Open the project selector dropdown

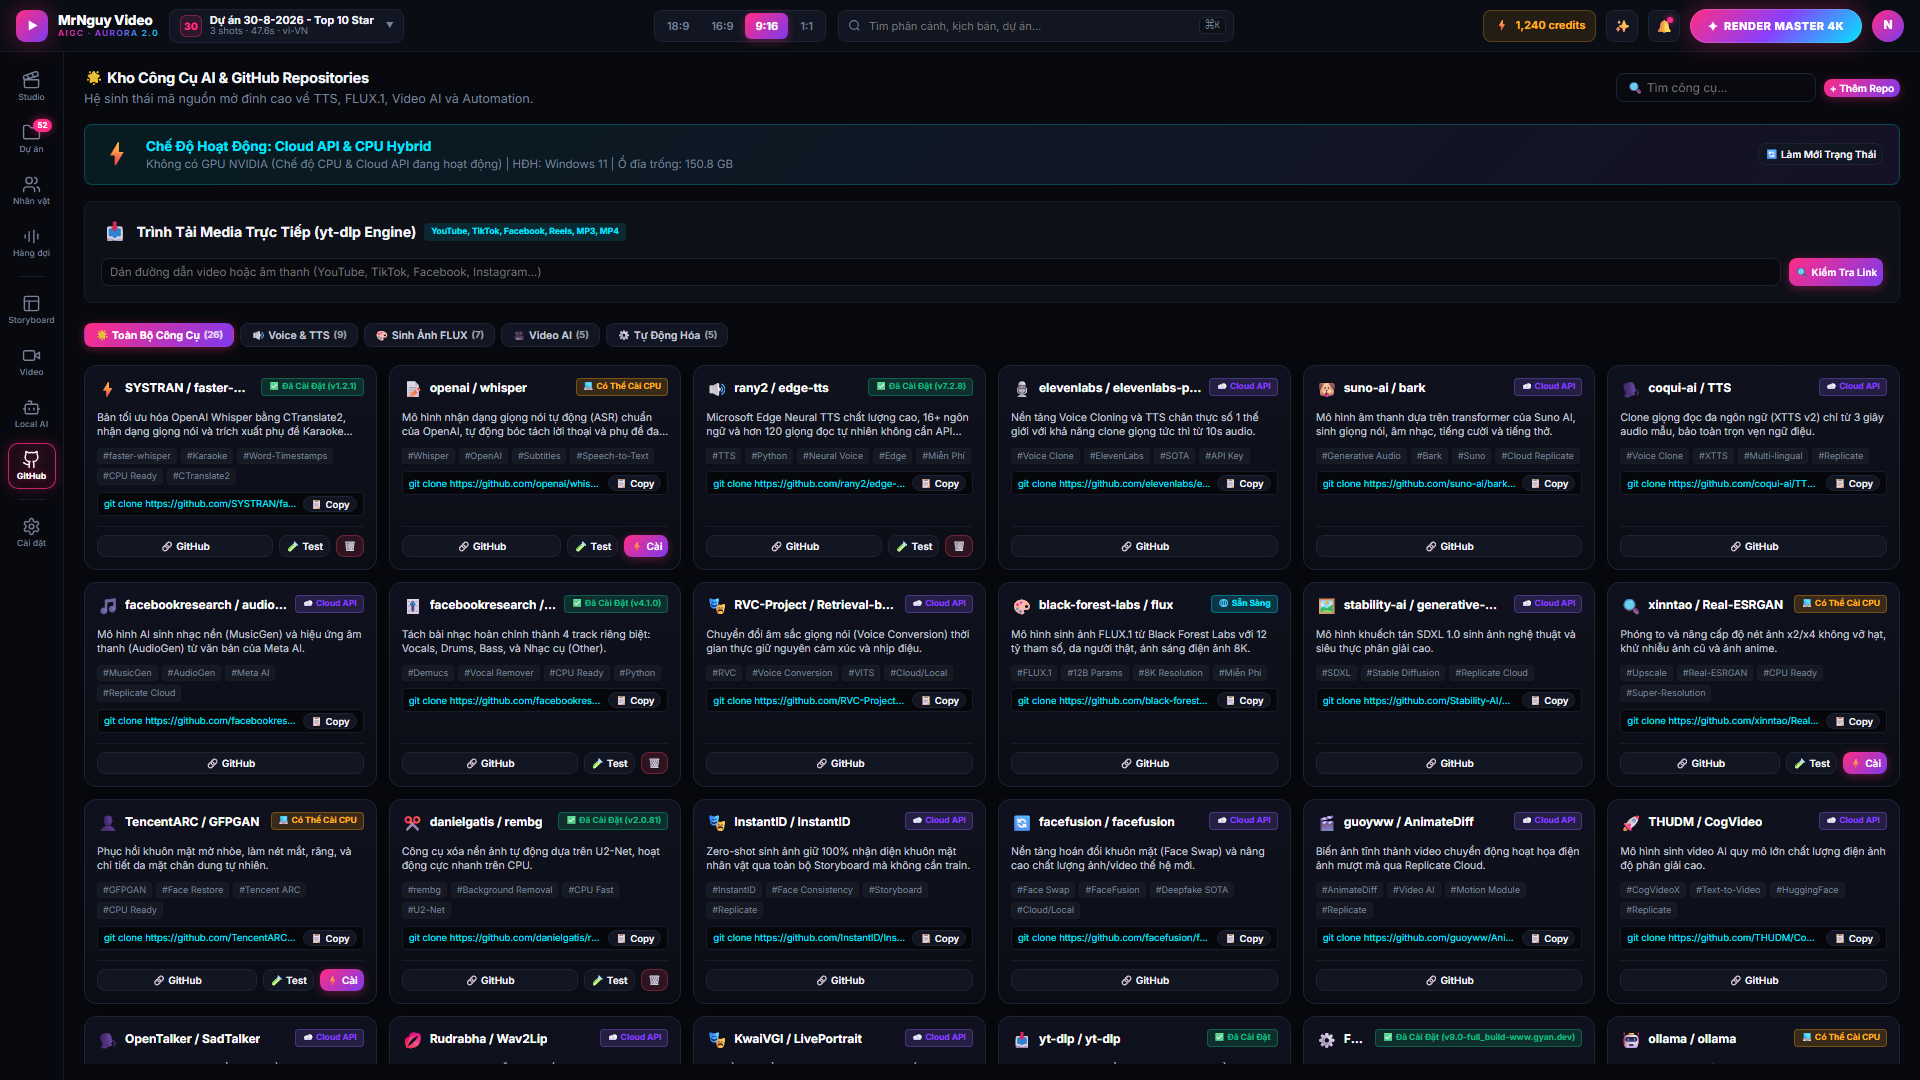pyautogui.click(x=286, y=25)
